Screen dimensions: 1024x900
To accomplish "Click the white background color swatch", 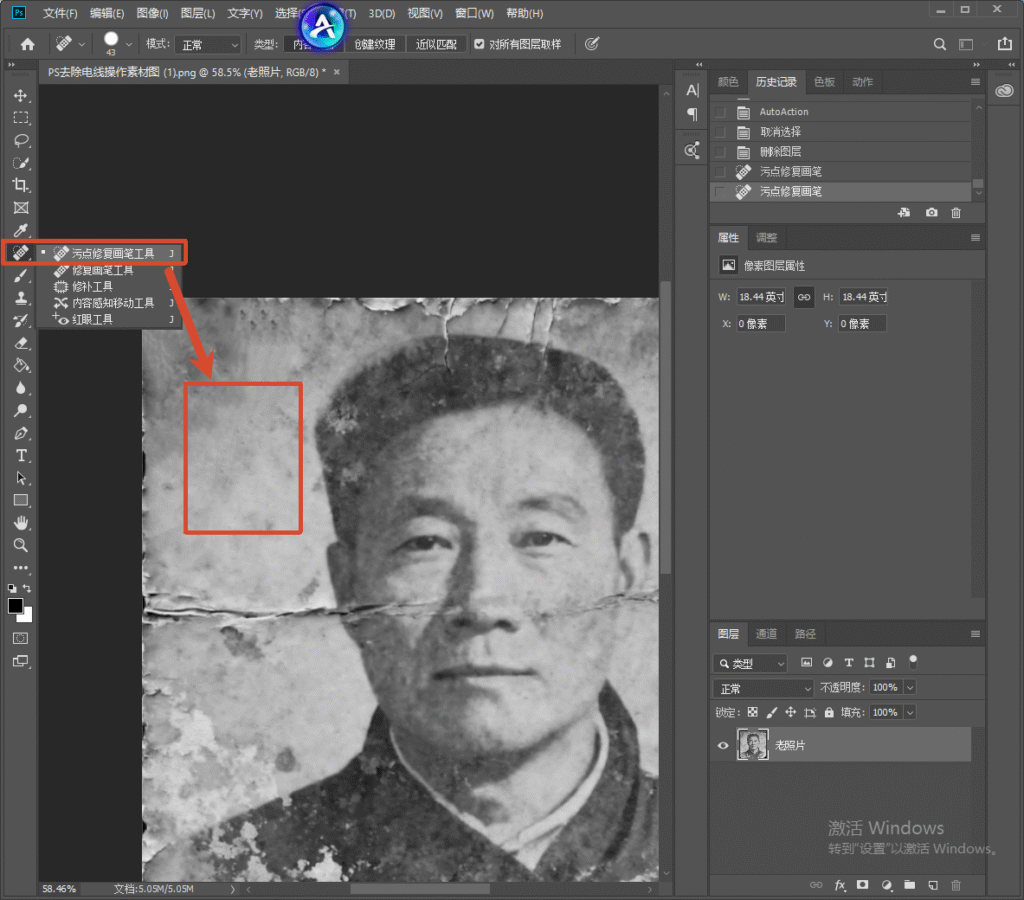I will [27, 616].
